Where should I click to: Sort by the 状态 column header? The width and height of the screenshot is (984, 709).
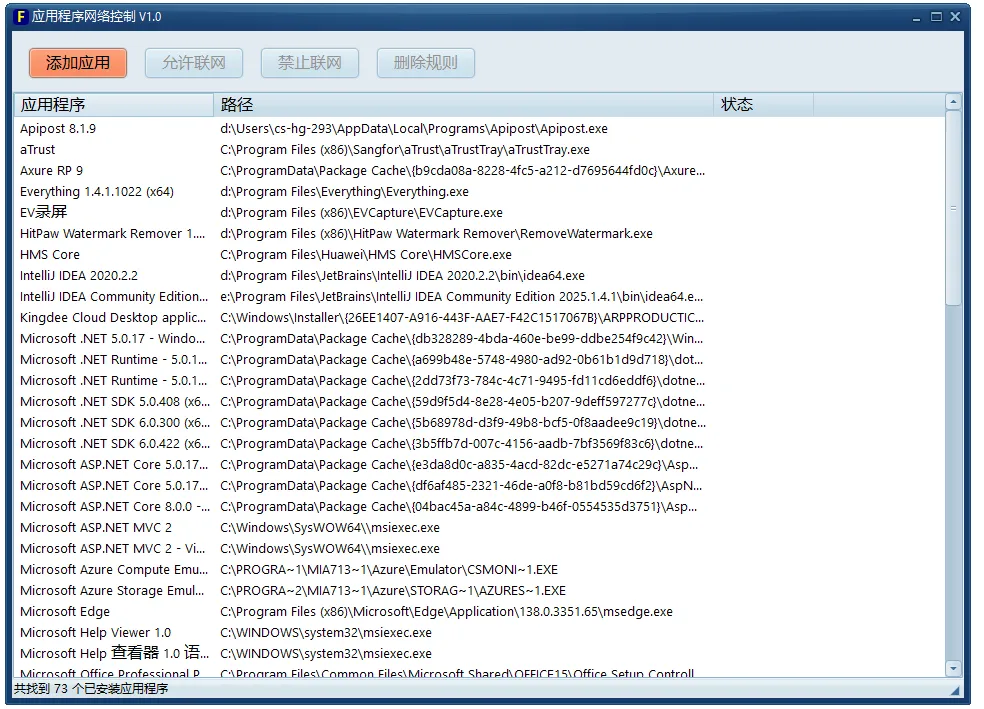(x=763, y=105)
